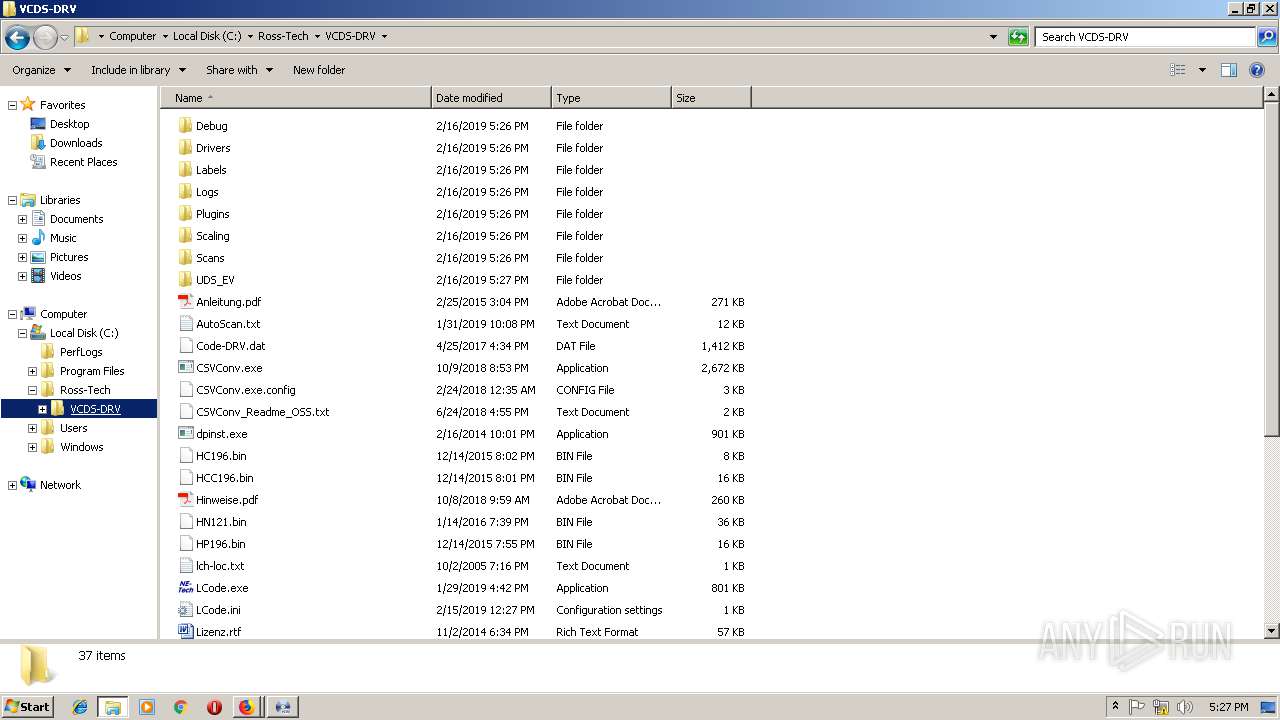Screen dimensions: 1280x720
Task: Show hidden tray icons arrow
Action: (1115, 707)
